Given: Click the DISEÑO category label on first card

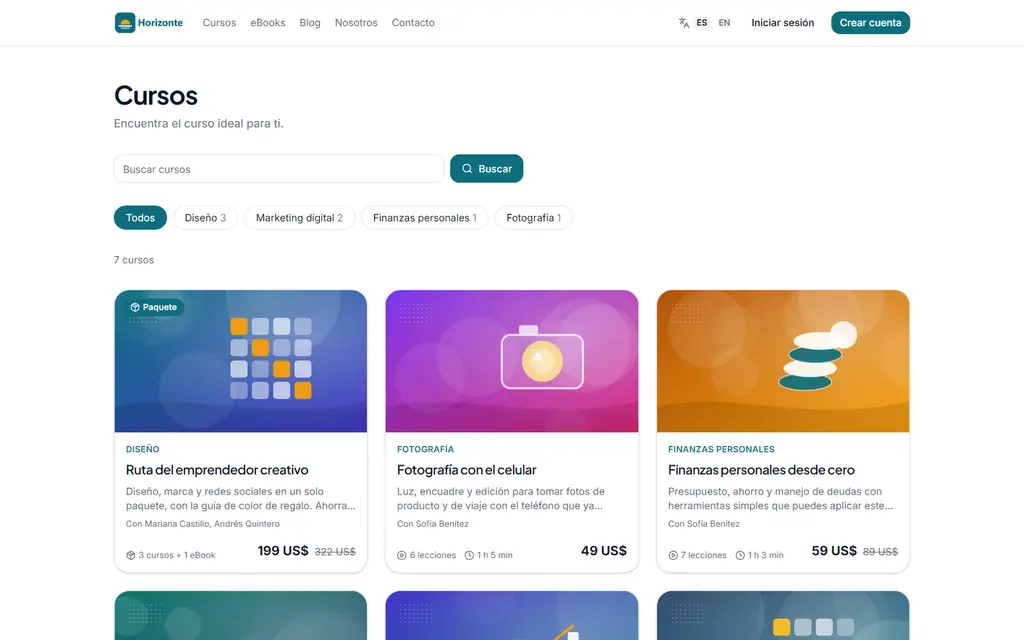Looking at the screenshot, I should coord(142,449).
